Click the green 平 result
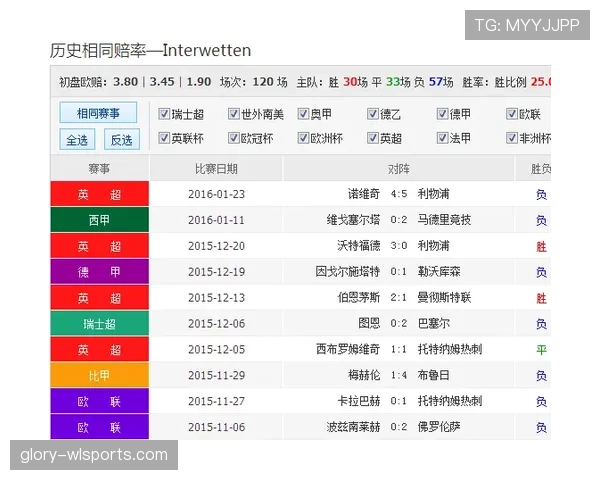The height and width of the screenshot is (480, 600). coord(541,349)
